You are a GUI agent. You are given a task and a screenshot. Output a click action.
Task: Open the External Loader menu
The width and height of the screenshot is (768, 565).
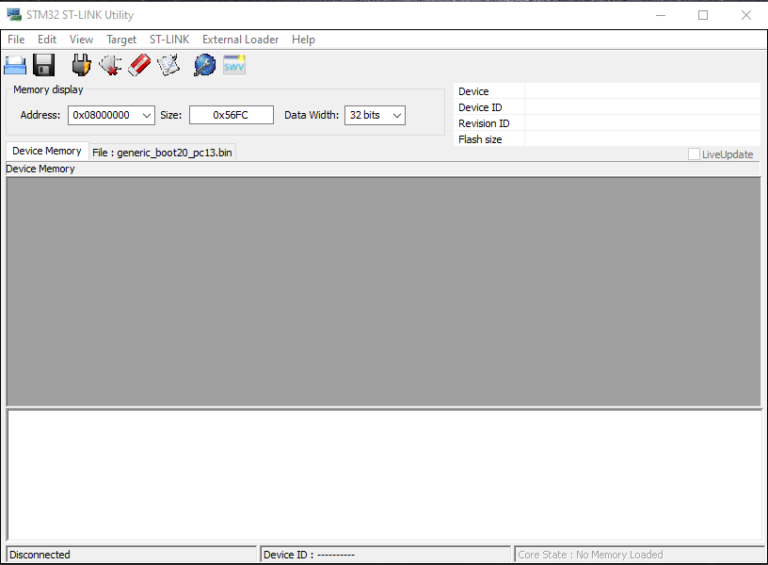pos(240,40)
